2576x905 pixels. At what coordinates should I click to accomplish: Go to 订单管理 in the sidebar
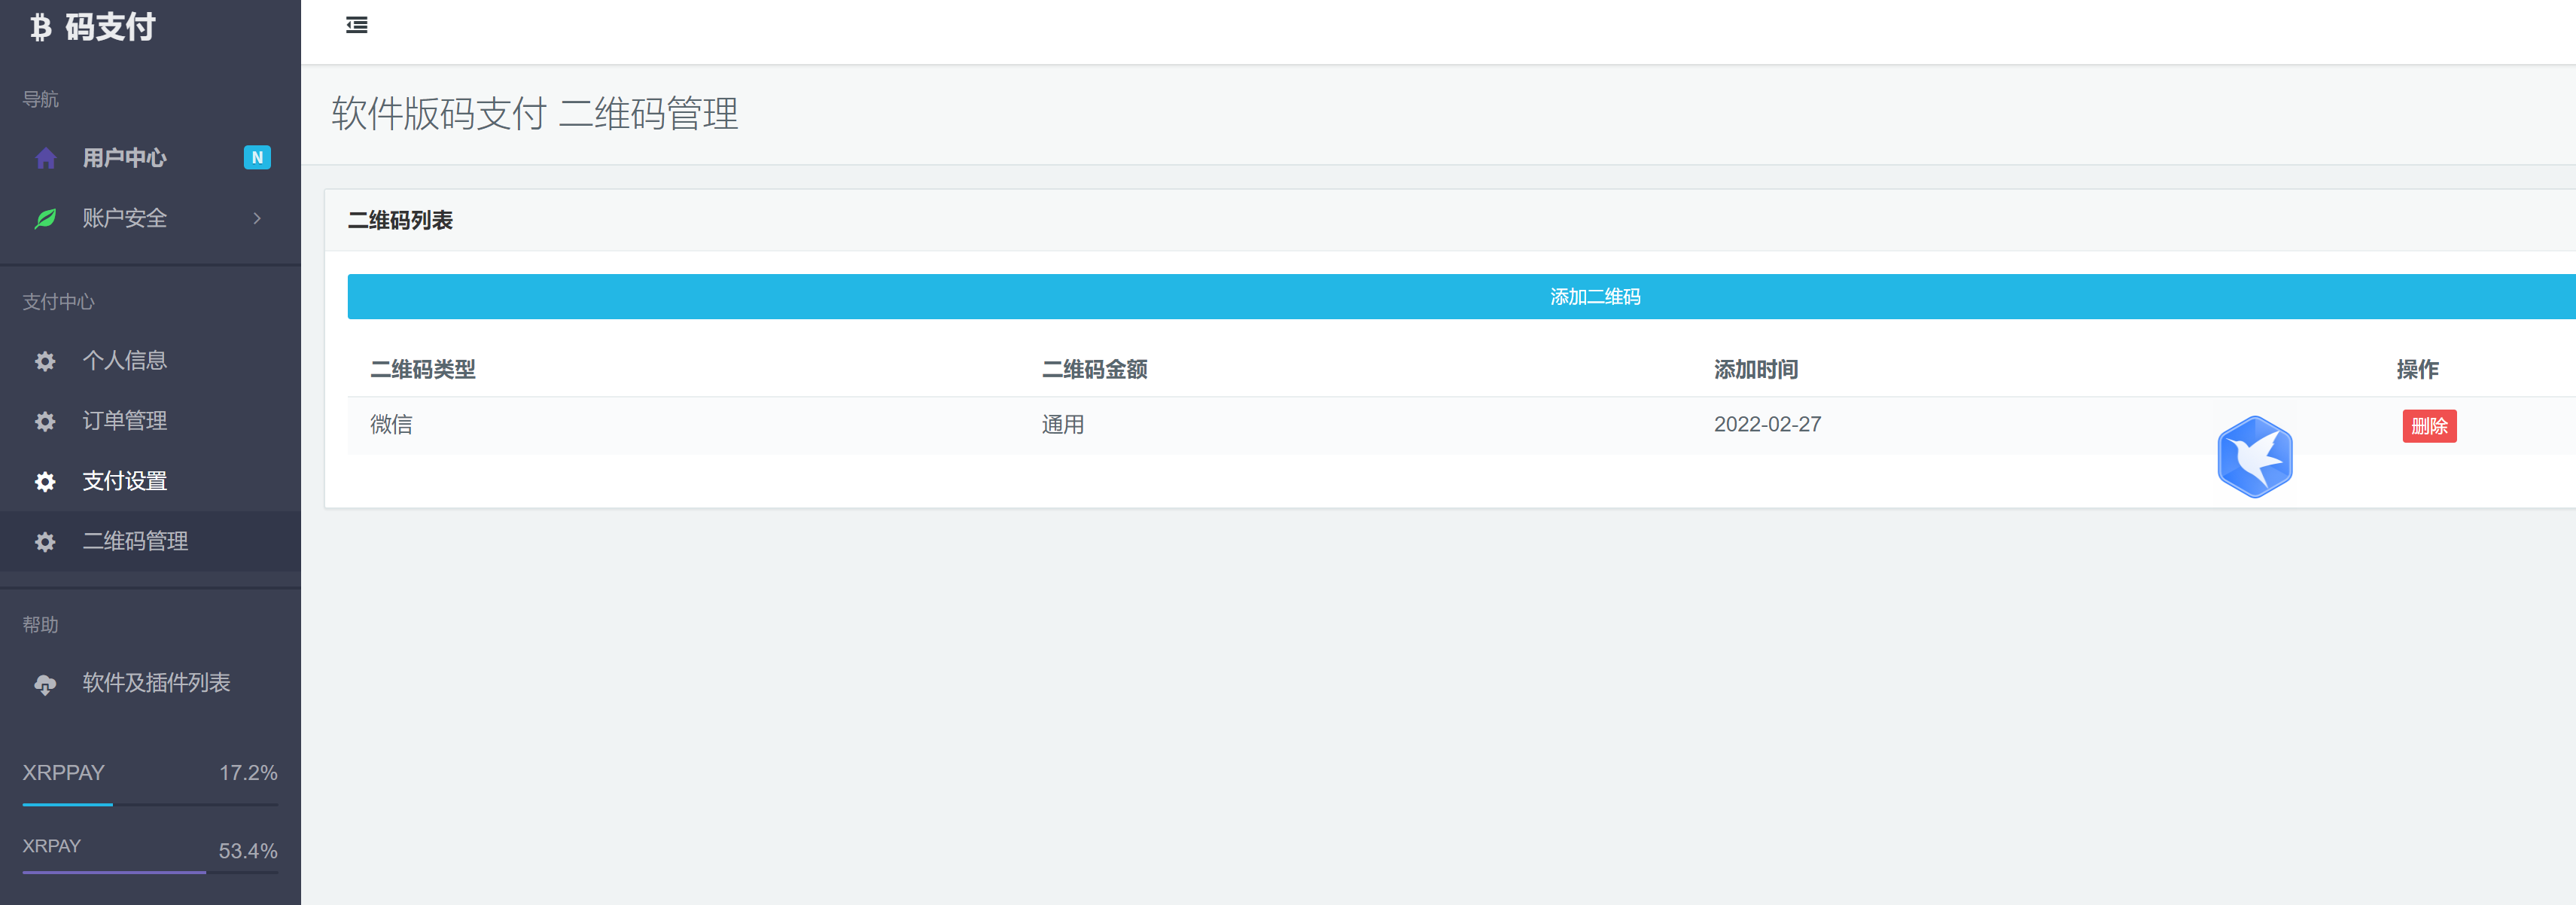pyautogui.click(x=124, y=421)
